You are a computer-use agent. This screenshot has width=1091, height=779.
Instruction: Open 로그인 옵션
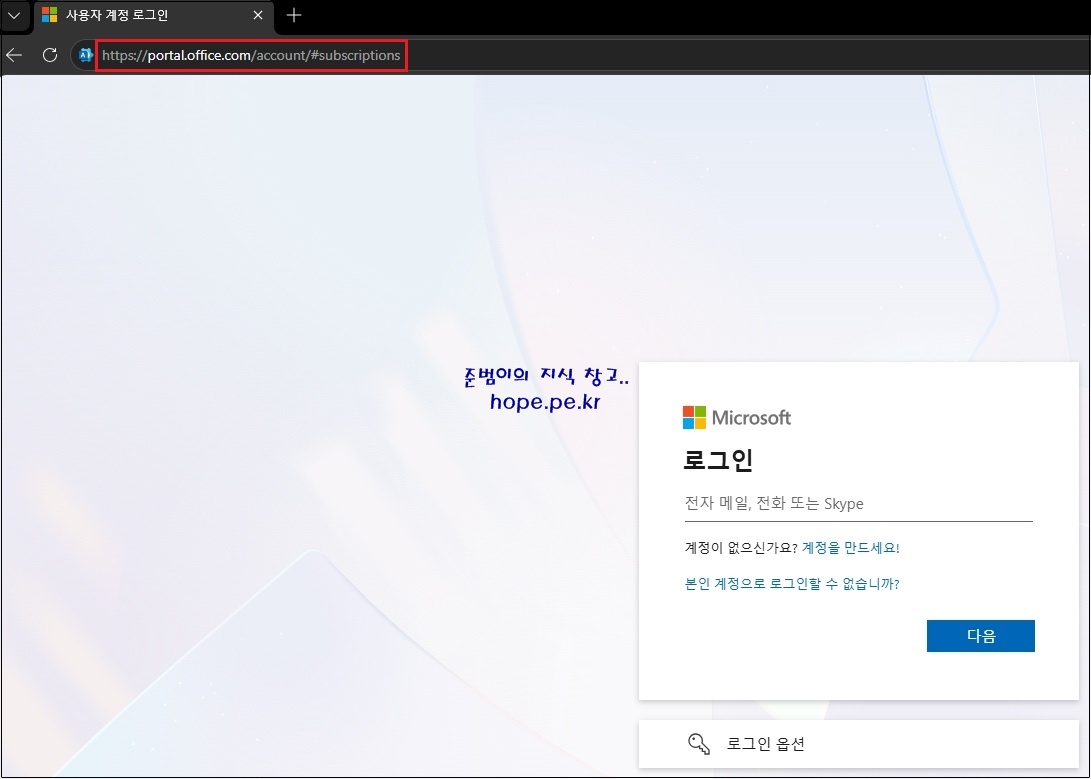[x=859, y=744]
